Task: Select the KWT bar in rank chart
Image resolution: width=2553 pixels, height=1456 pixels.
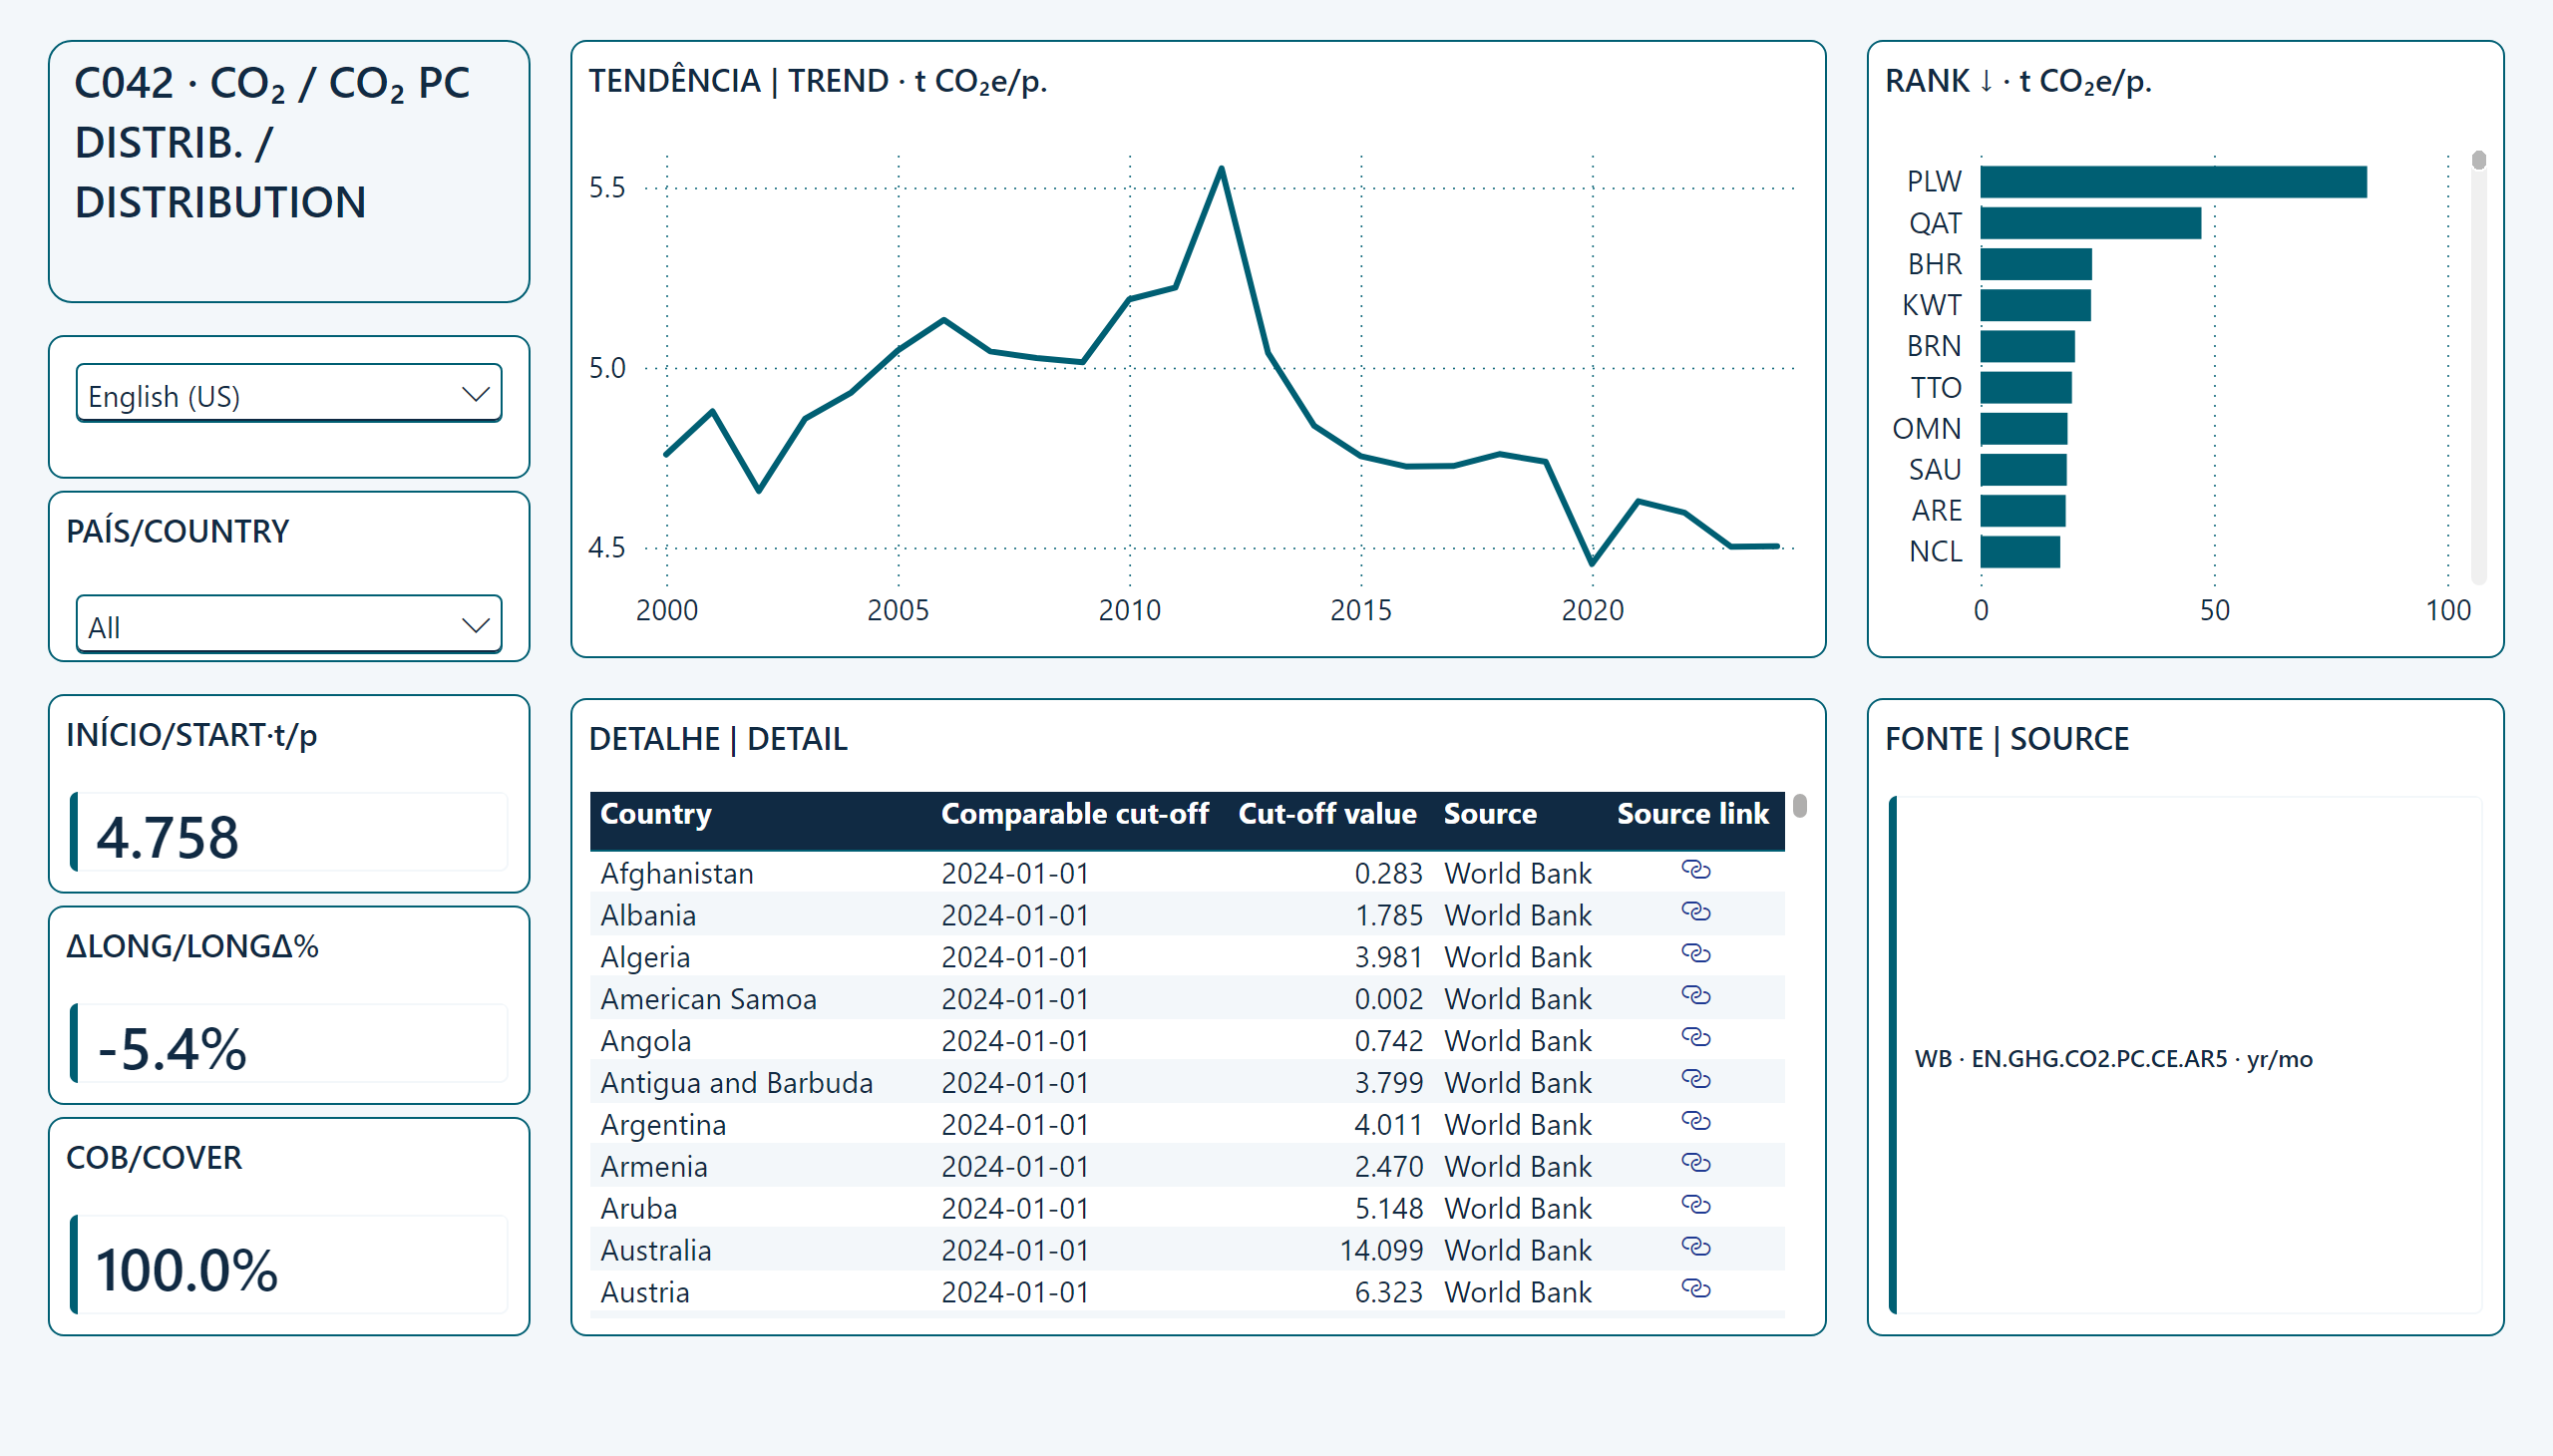Action: (x=2035, y=305)
